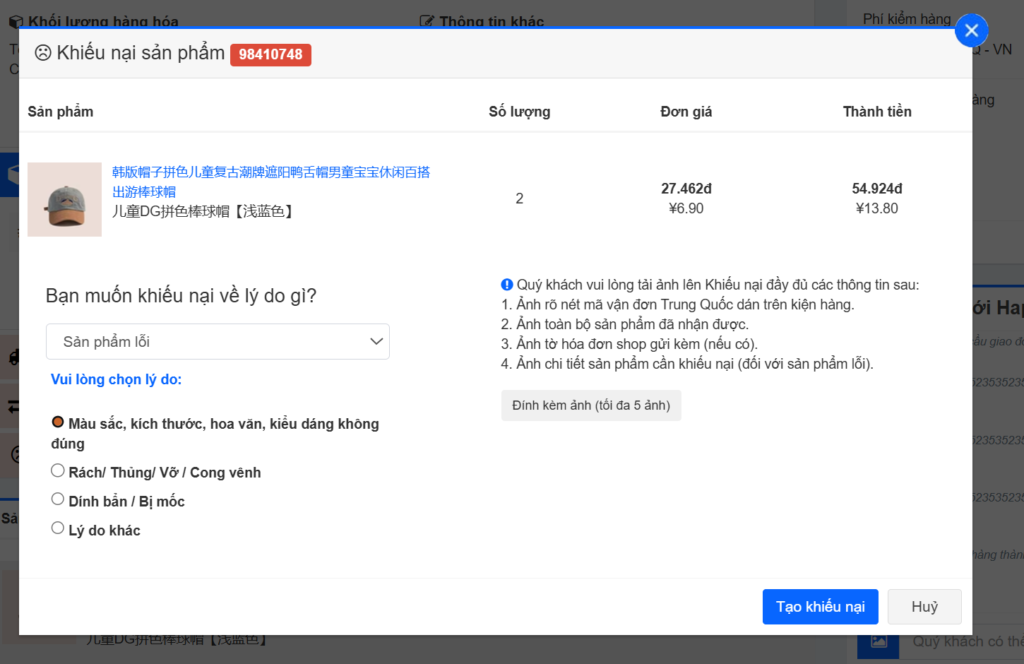Close the complaint dialog with the X icon
Screen dimensions: 1024x664
tap(971, 31)
